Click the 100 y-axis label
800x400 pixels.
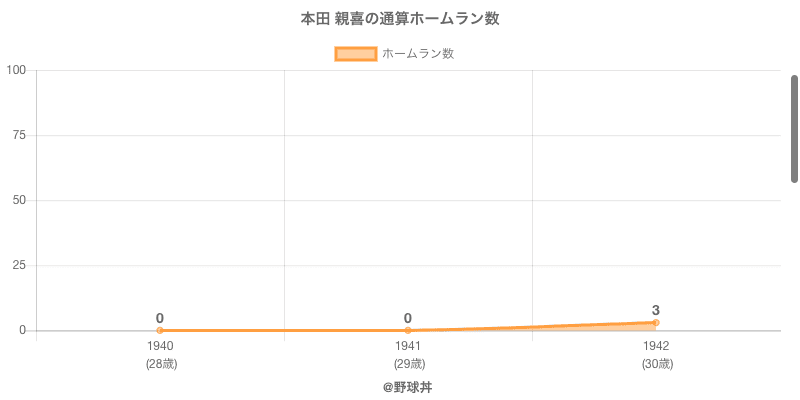tap(17, 70)
